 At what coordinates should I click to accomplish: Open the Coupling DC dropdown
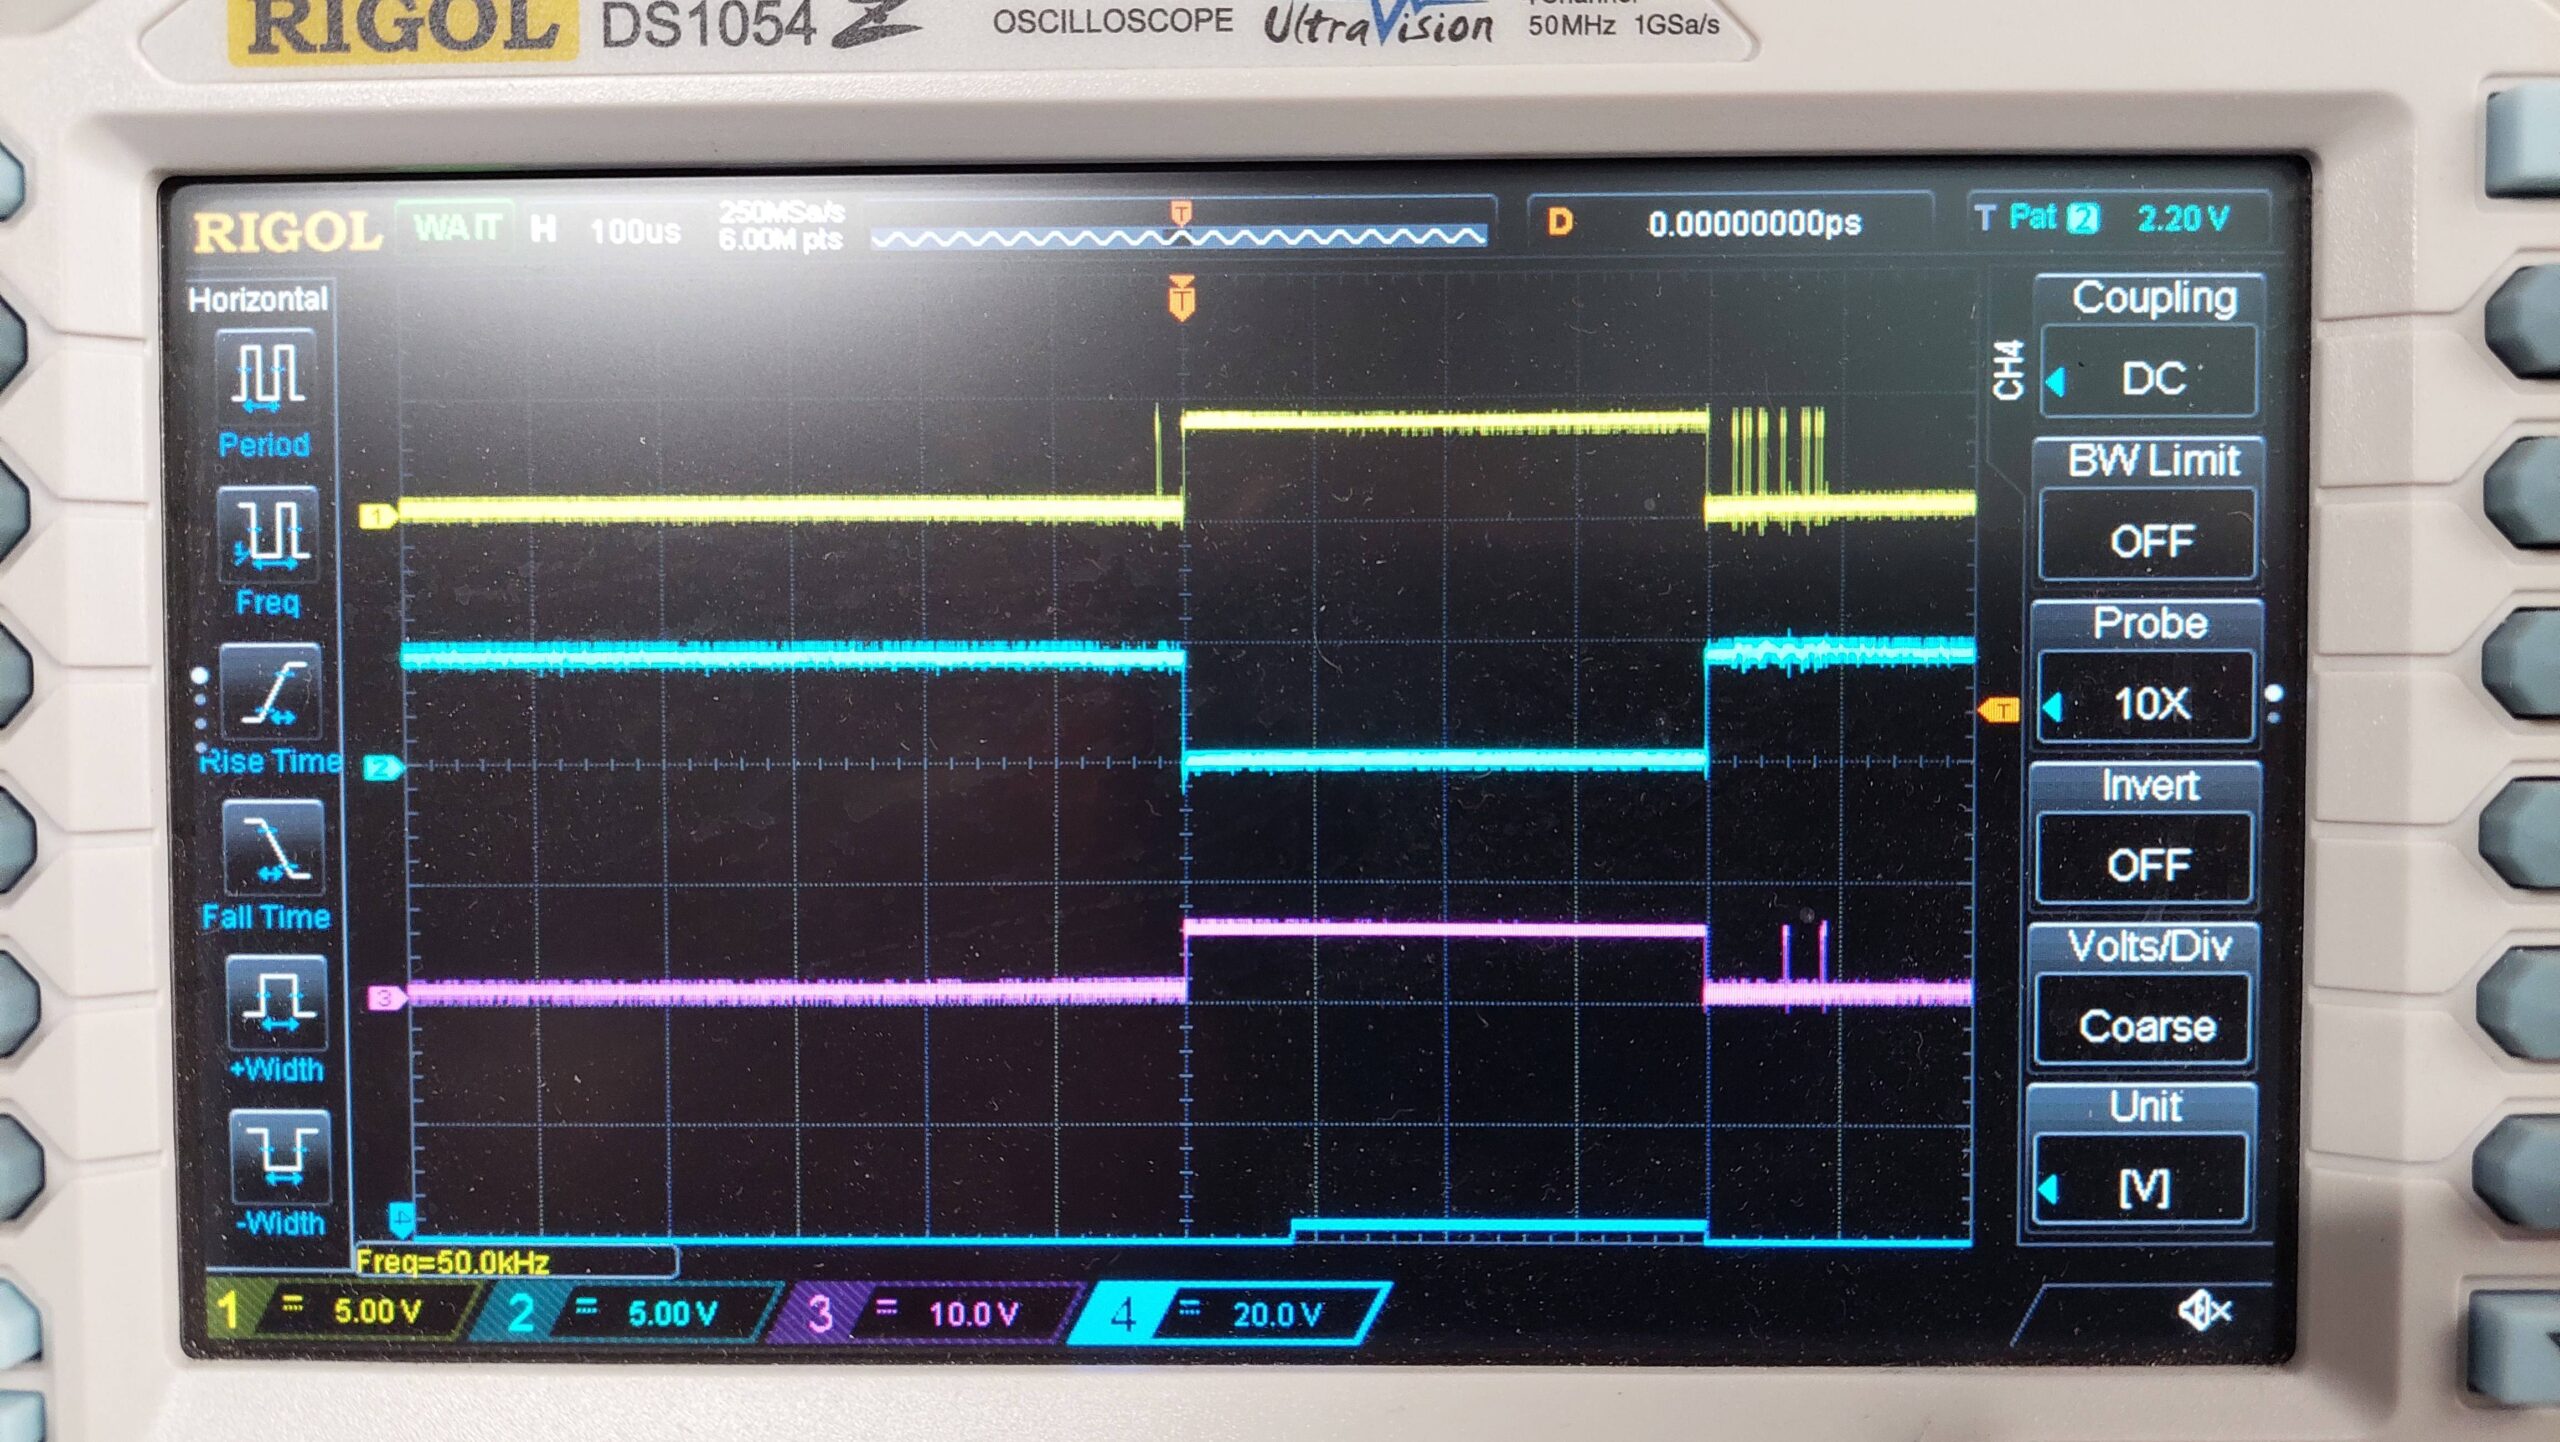pos(2152,379)
